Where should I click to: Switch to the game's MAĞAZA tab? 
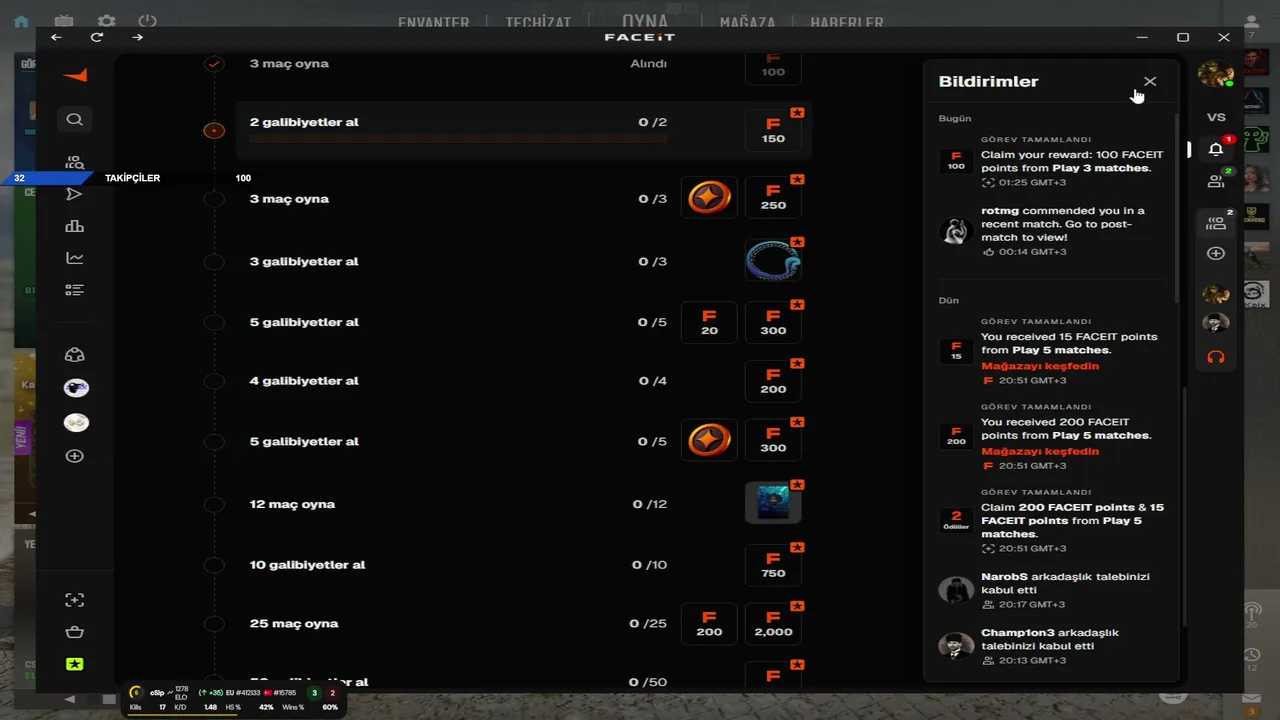point(748,22)
